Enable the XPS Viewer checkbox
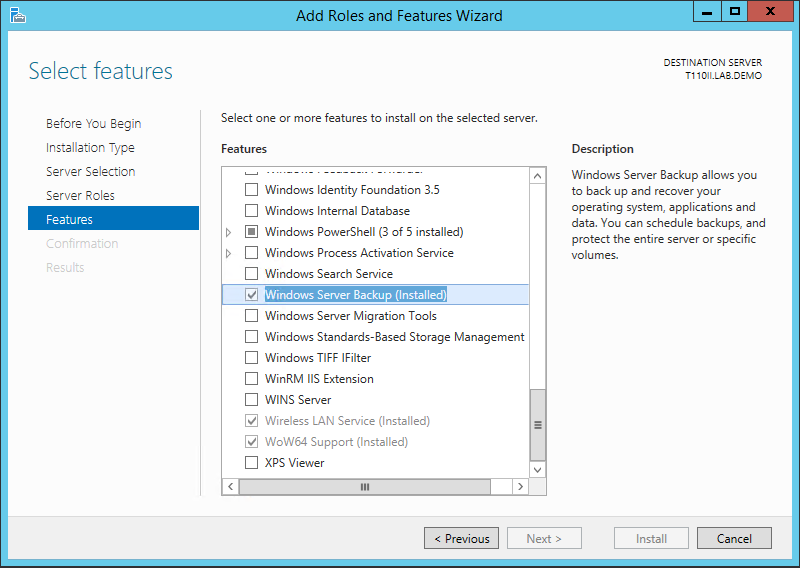The width and height of the screenshot is (800, 568). pos(252,463)
